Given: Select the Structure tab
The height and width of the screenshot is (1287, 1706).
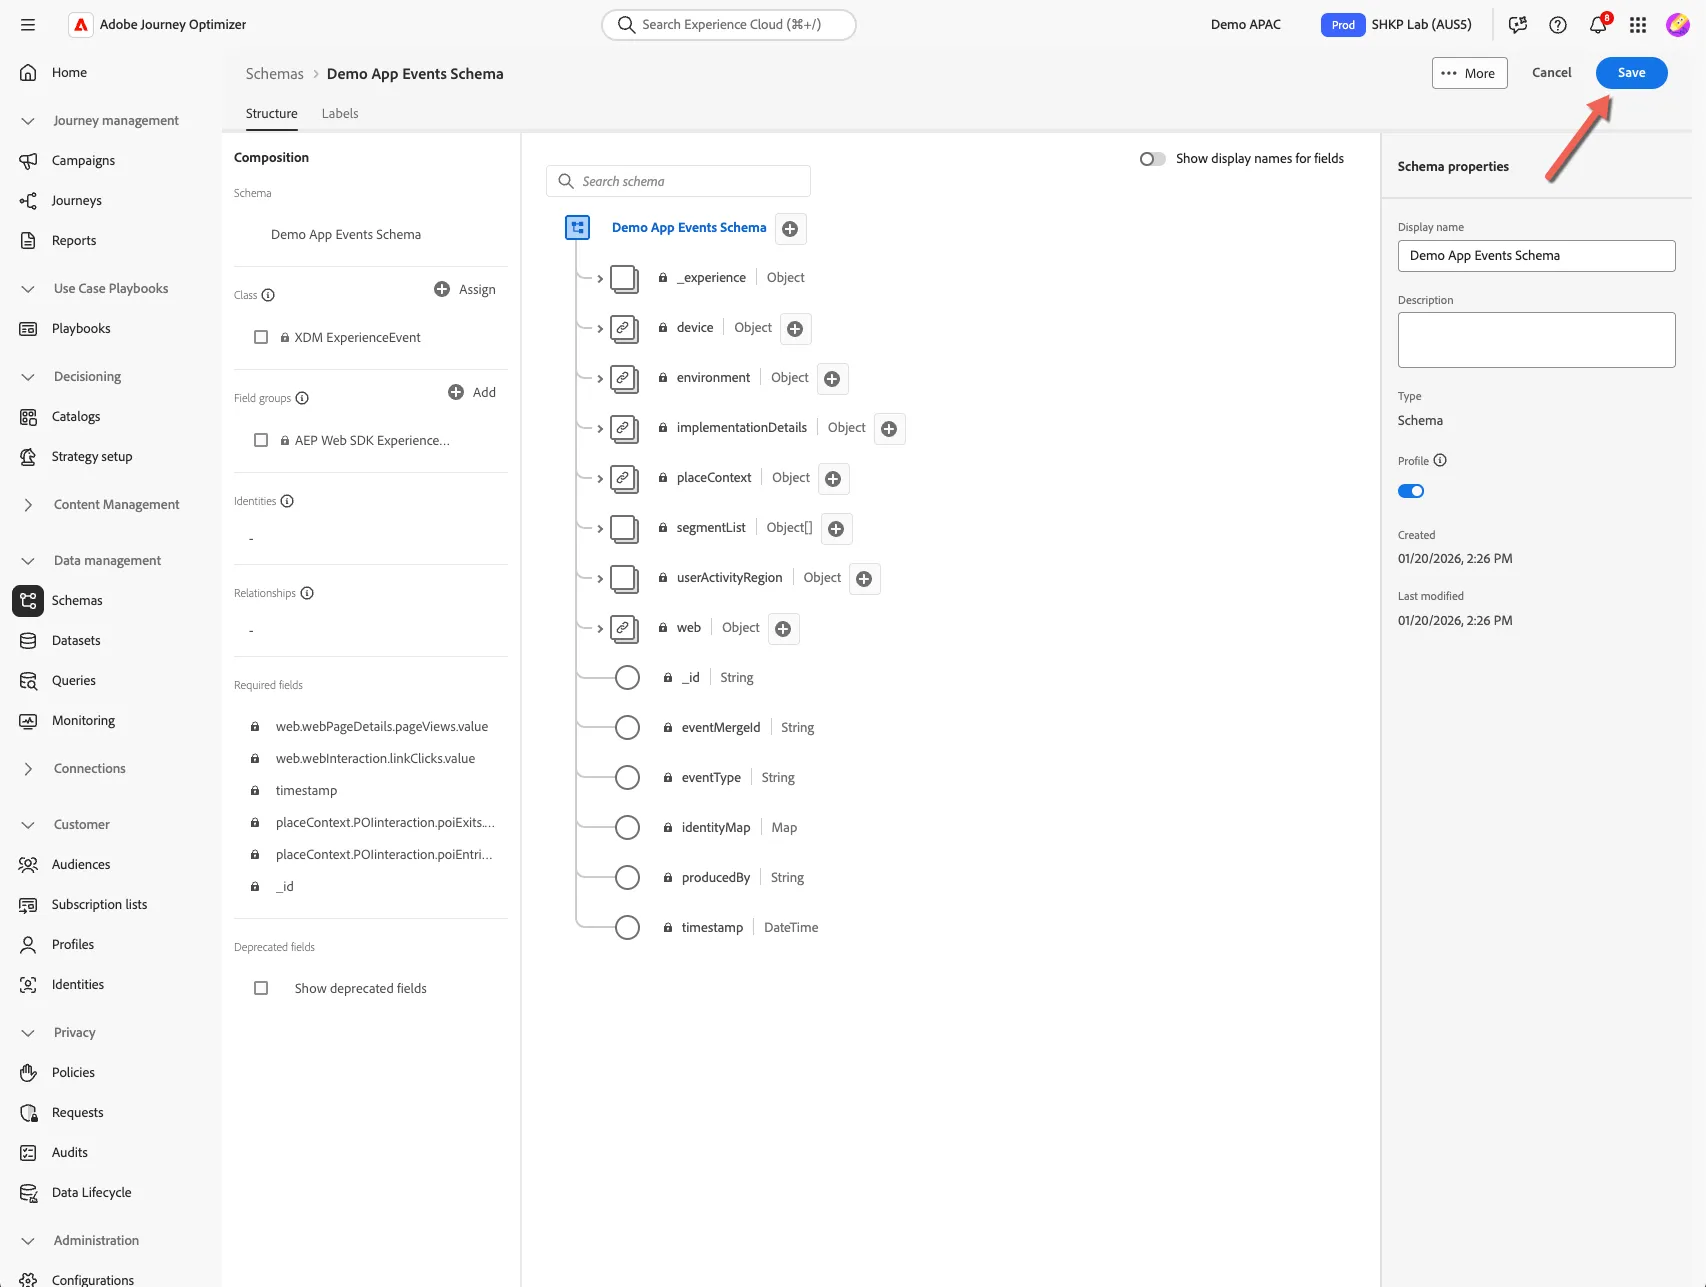Looking at the screenshot, I should pos(272,114).
